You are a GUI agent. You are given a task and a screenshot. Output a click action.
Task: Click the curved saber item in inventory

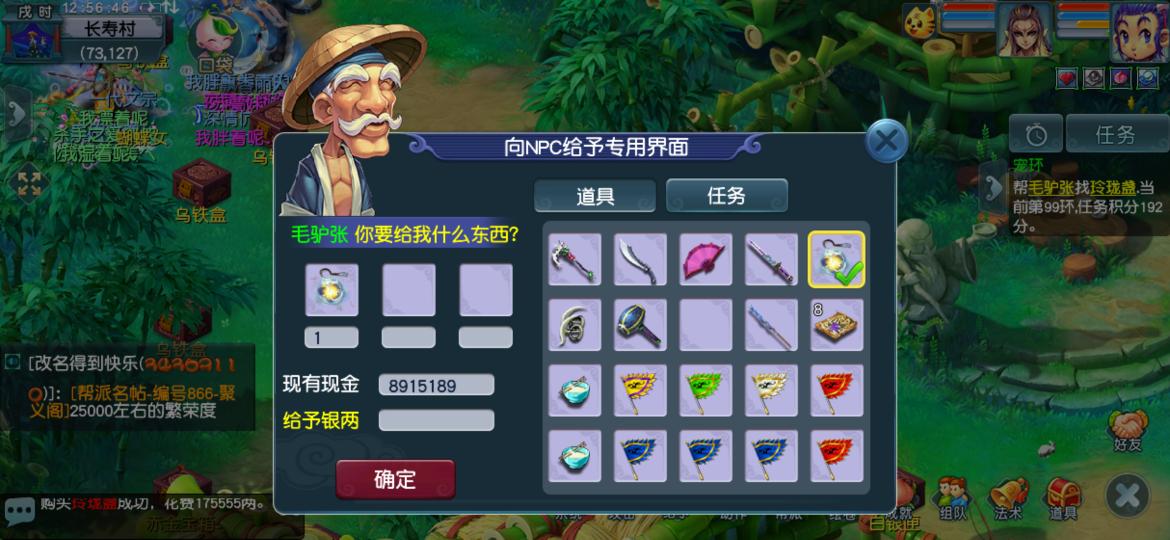(x=640, y=260)
